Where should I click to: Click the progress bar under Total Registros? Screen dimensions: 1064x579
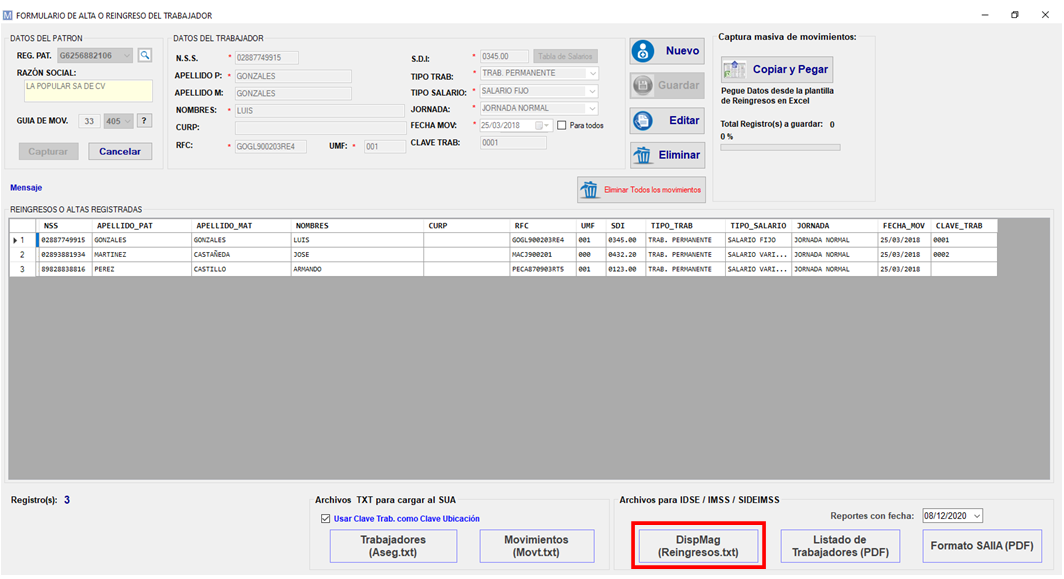(x=780, y=147)
